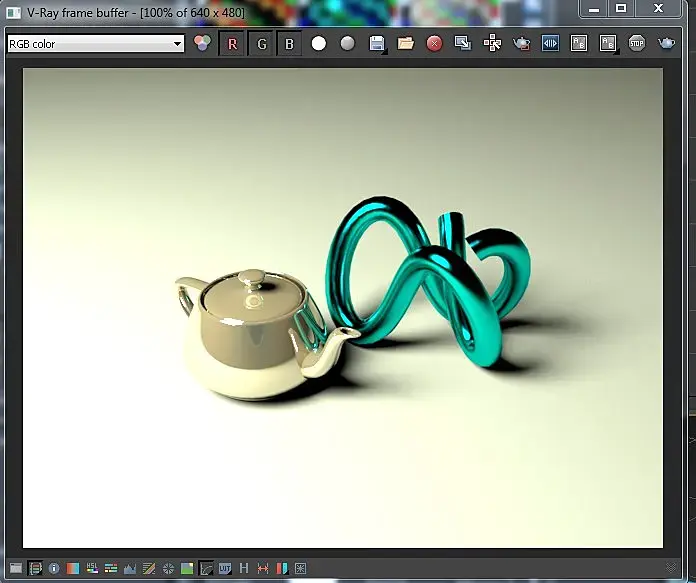Toggle display colors in sRGB space

[x=206, y=568]
